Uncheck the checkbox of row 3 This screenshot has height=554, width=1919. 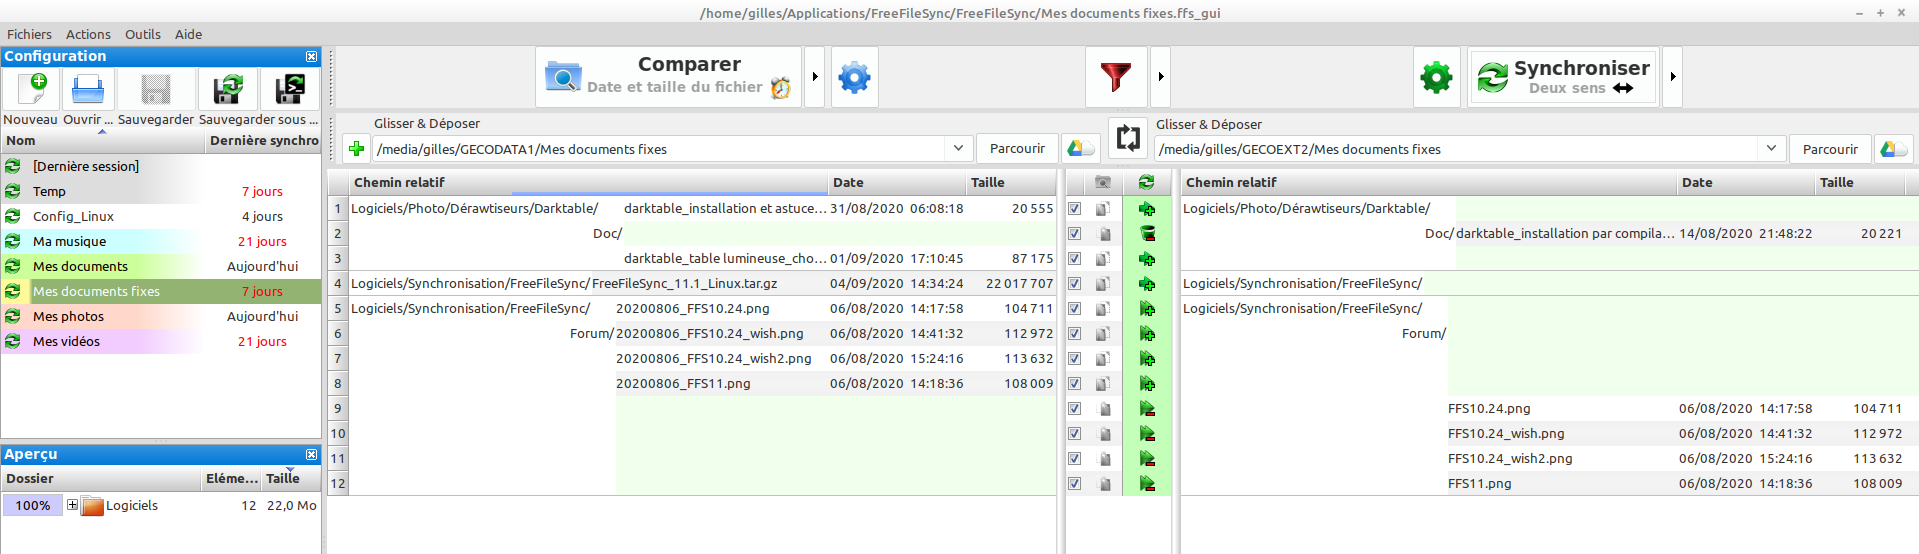click(x=1074, y=259)
